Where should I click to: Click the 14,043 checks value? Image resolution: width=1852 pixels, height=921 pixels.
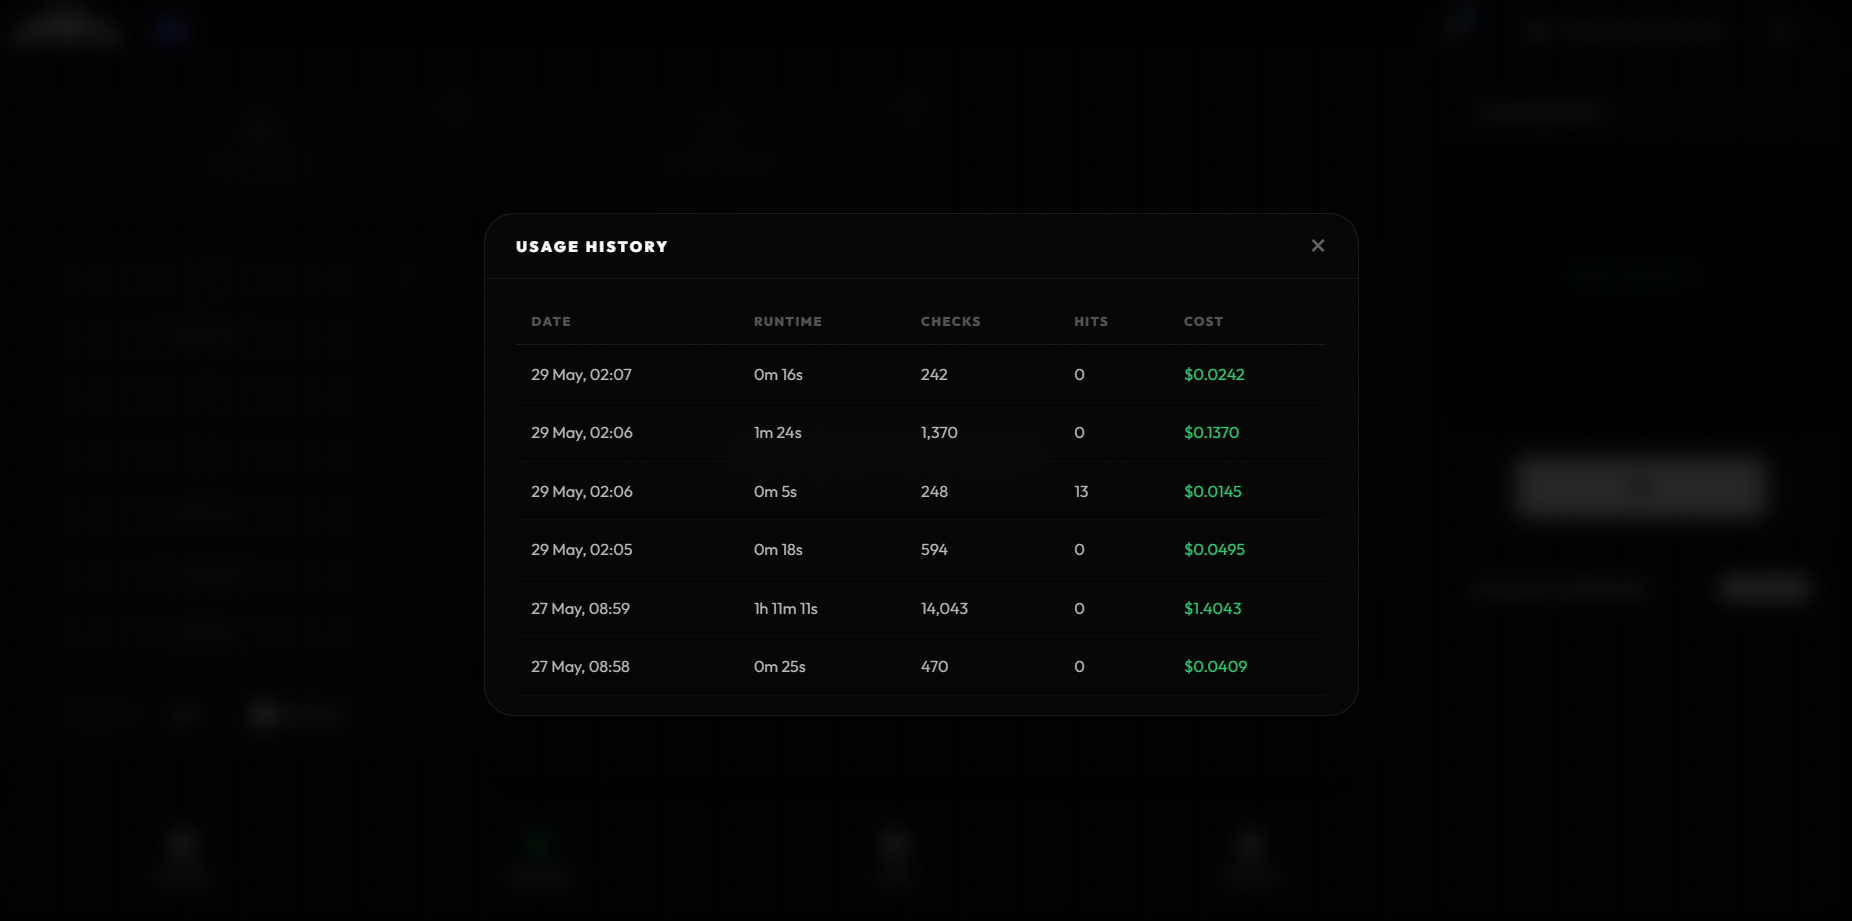click(x=944, y=609)
